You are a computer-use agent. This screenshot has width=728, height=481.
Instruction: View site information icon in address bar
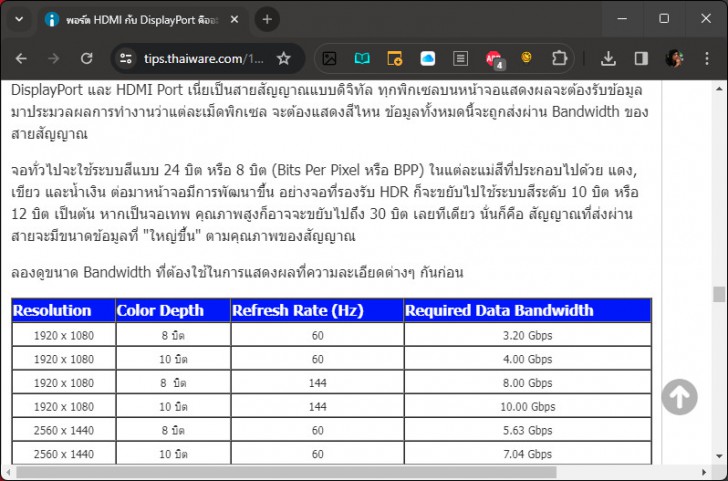(126, 58)
